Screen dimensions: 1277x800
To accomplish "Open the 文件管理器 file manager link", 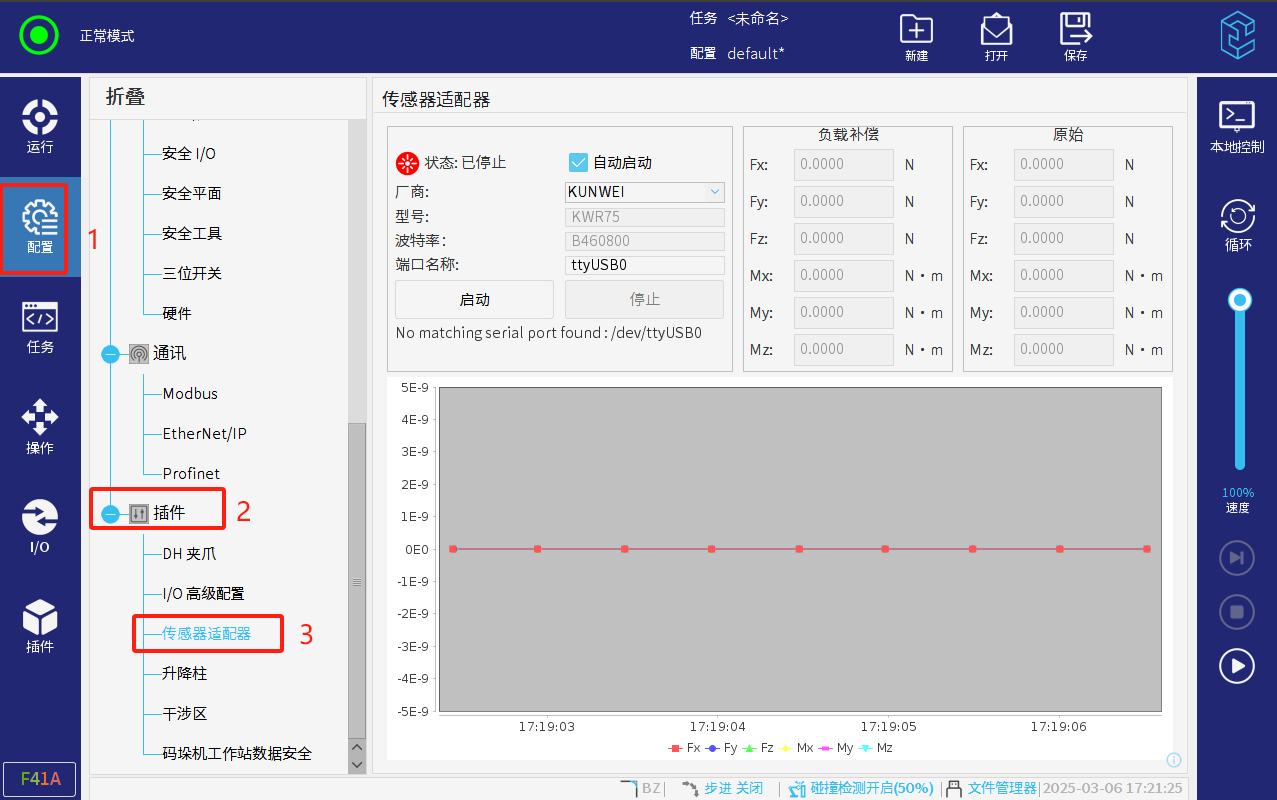I will coord(1001,788).
